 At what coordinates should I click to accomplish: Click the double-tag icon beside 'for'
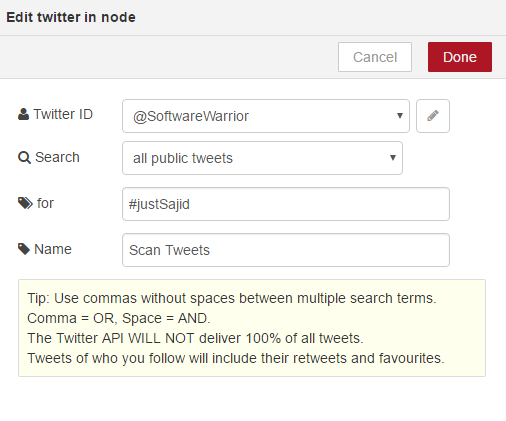(25, 203)
